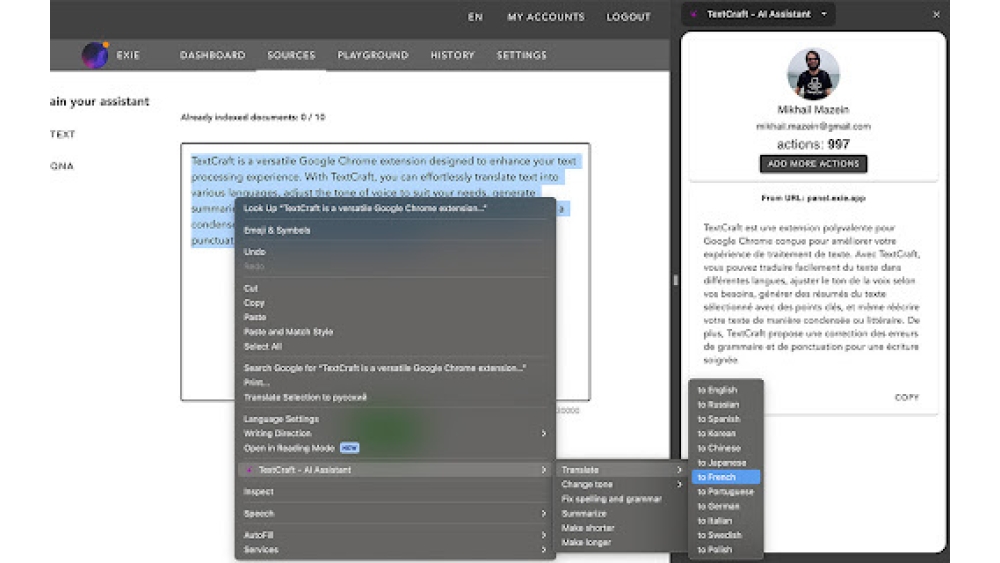Viewport: 1000px width, 563px height.
Task: Choose Fix spelling and grammar
Action: 621,499
